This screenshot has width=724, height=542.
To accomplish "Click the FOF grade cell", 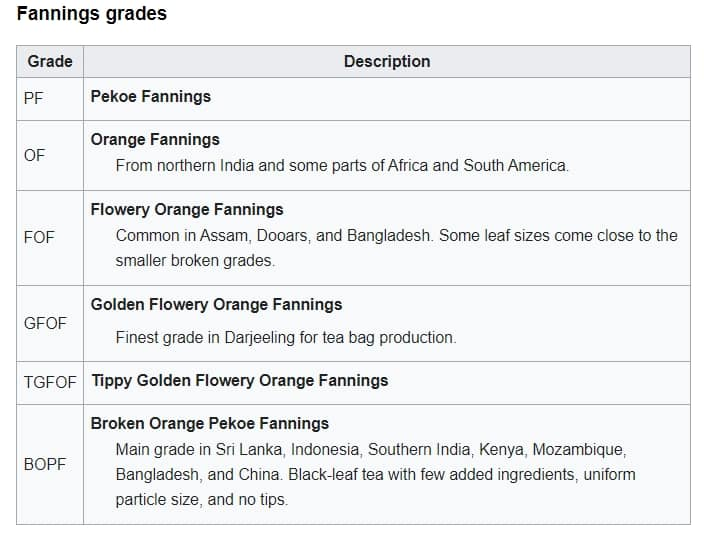I will point(50,238).
